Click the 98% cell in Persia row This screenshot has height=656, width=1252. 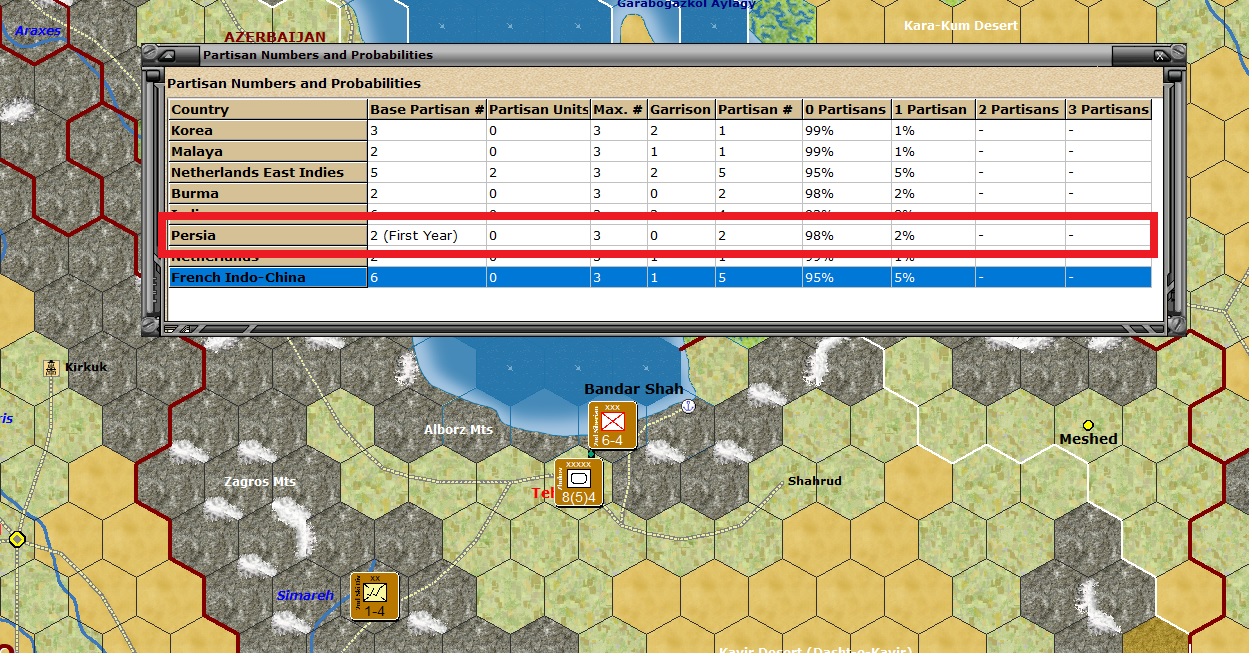[846, 236]
